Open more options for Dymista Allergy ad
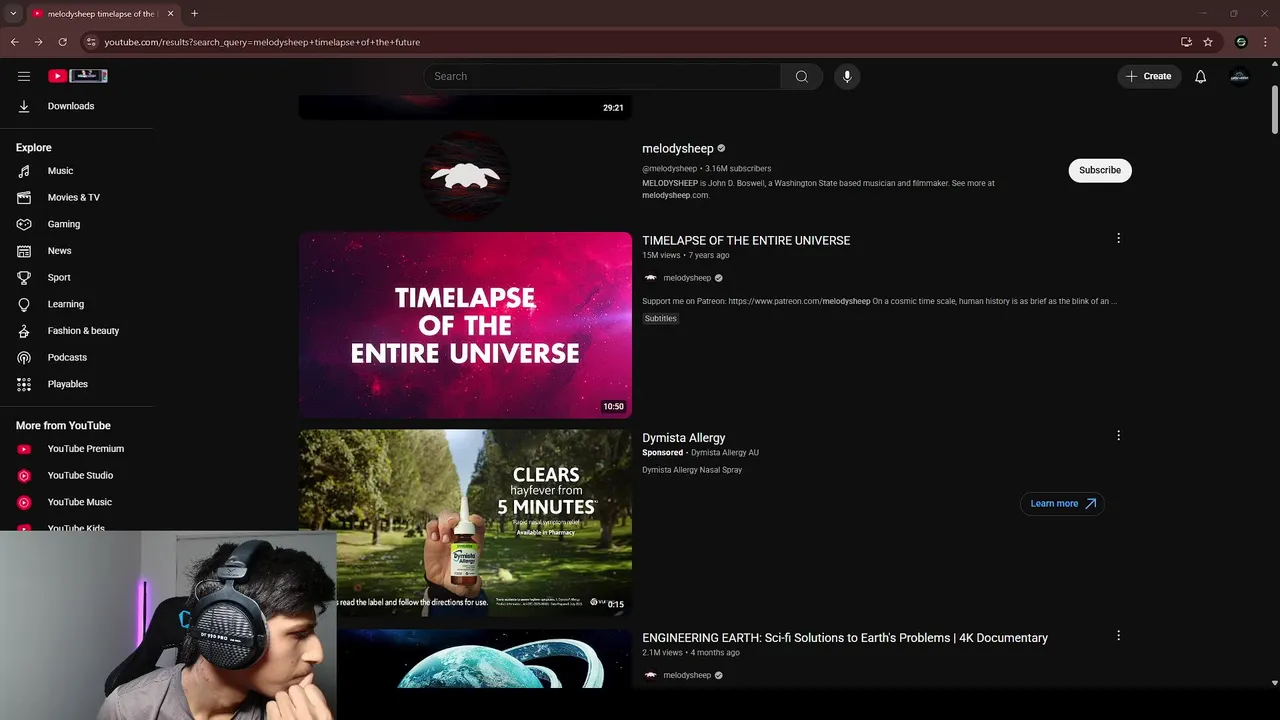 (x=1118, y=435)
